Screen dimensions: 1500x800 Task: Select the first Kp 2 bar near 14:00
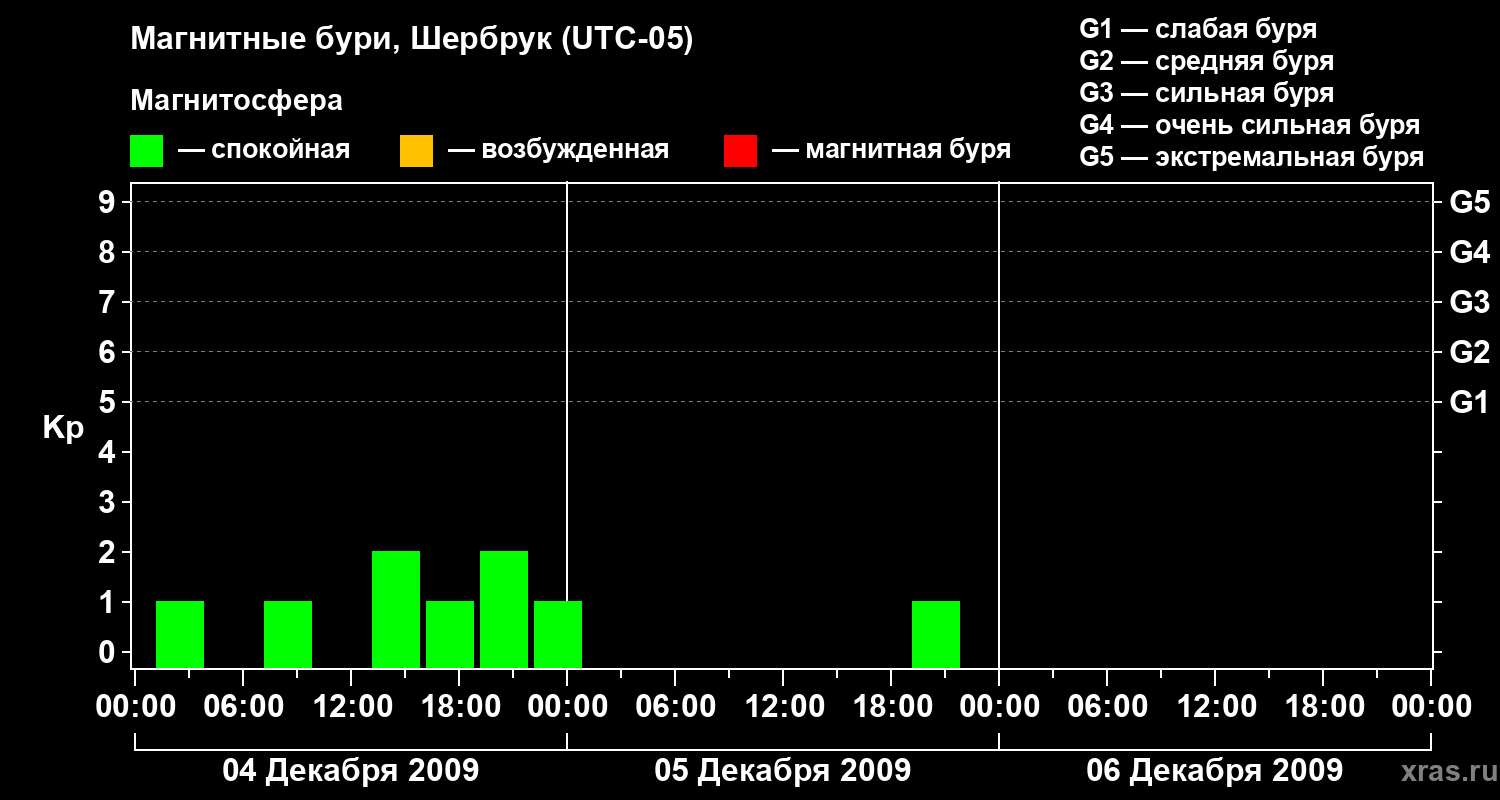[396, 609]
